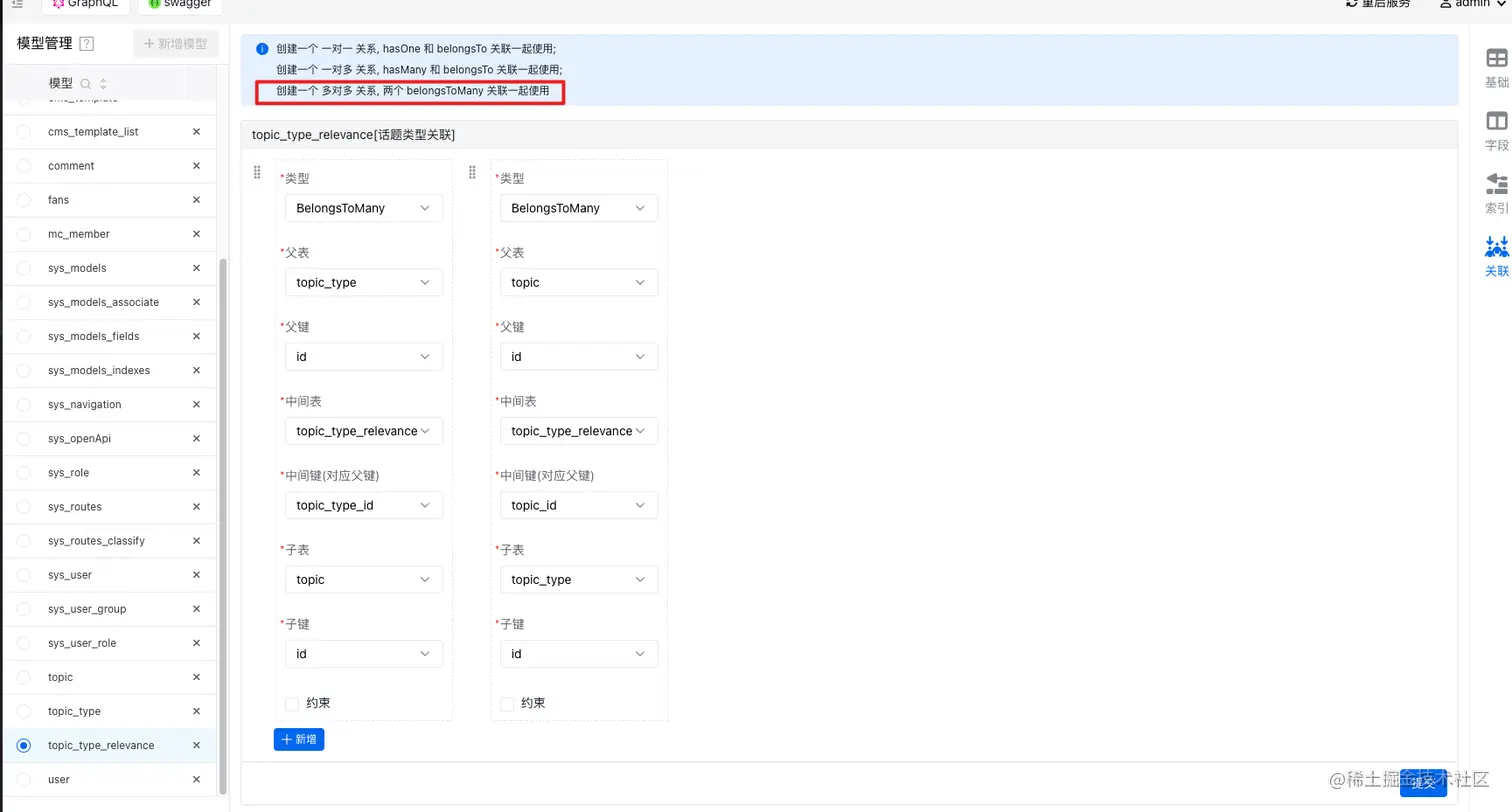Tick 约束 checkbox in the second relation card
This screenshot has width=1512, height=812.
click(507, 704)
